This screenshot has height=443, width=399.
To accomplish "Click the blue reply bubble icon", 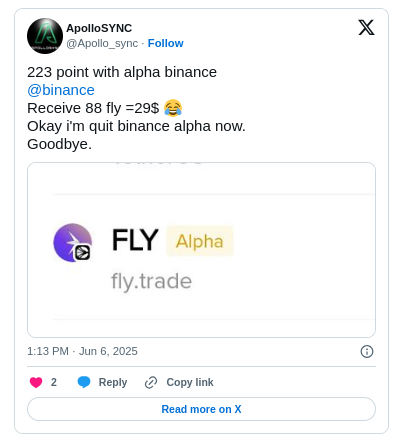I will click(84, 382).
